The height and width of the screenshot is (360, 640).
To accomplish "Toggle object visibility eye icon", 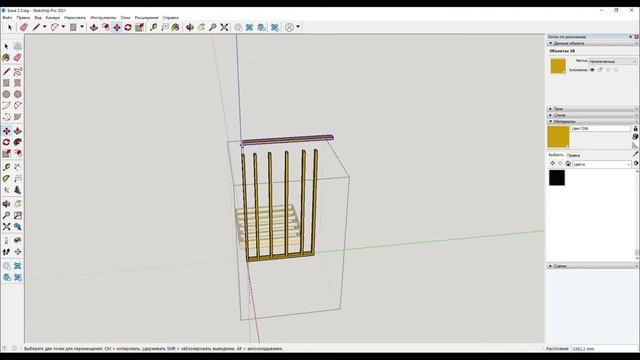I will pyautogui.click(x=592, y=70).
